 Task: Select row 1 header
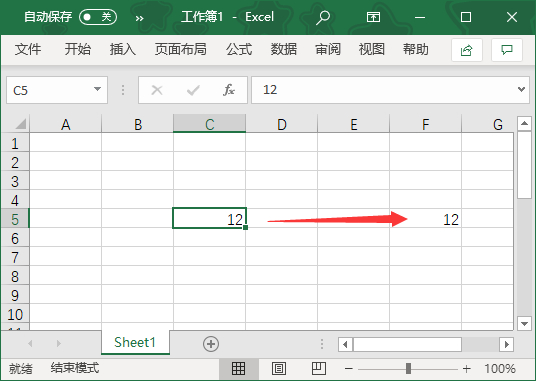click(x=15, y=142)
